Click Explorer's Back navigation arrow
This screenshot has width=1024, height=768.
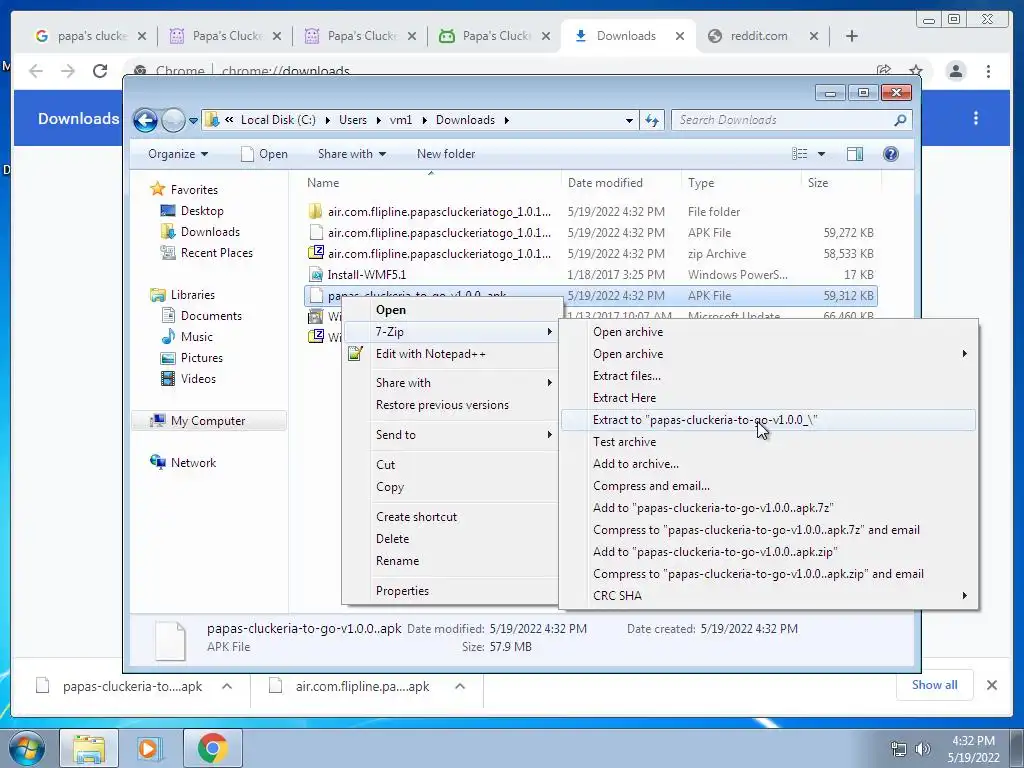click(x=145, y=120)
